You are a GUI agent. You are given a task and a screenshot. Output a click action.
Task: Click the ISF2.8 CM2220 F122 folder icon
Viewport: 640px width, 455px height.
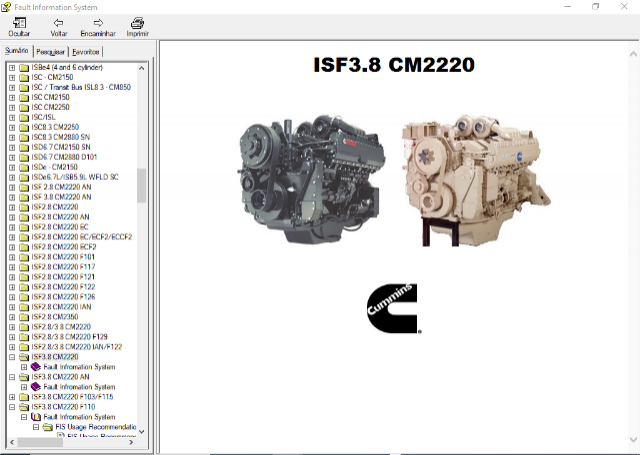(24, 287)
